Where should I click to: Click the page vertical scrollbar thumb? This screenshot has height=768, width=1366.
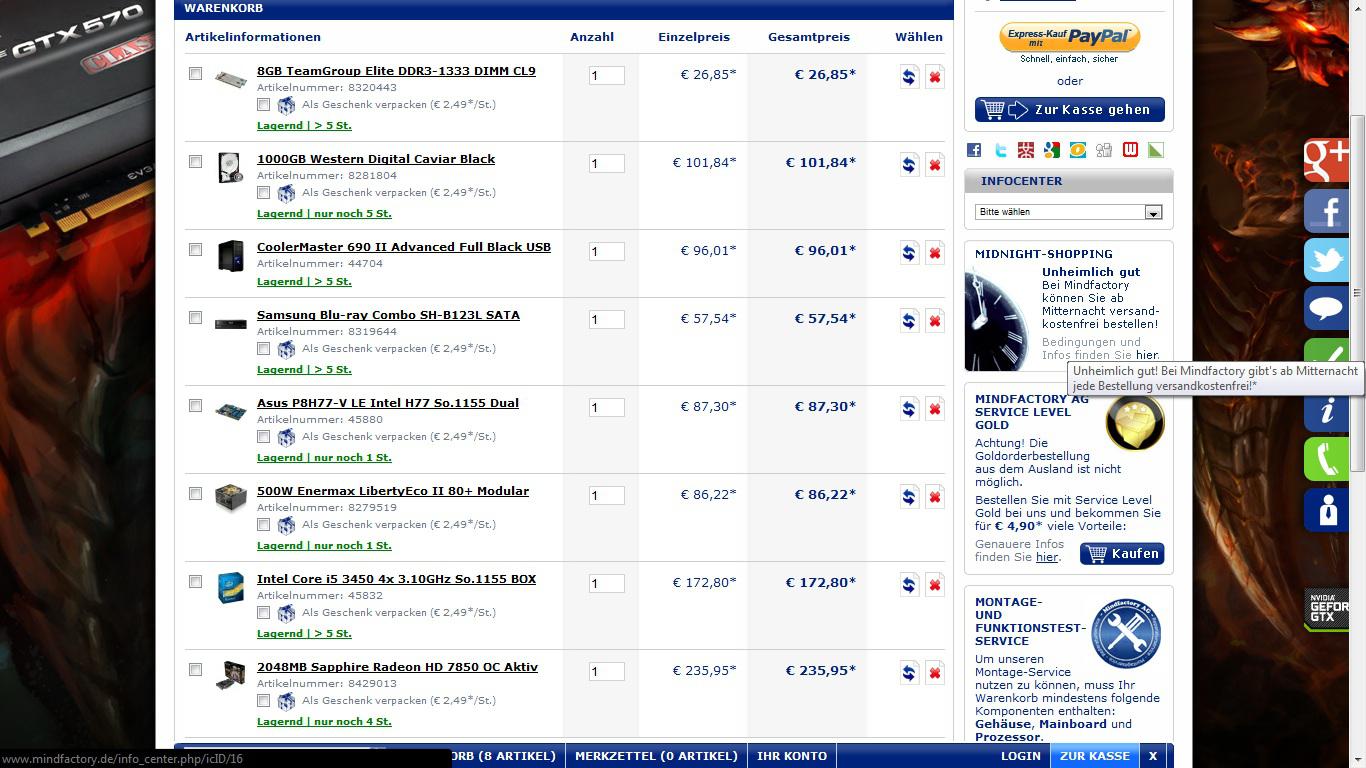tap(1357, 293)
